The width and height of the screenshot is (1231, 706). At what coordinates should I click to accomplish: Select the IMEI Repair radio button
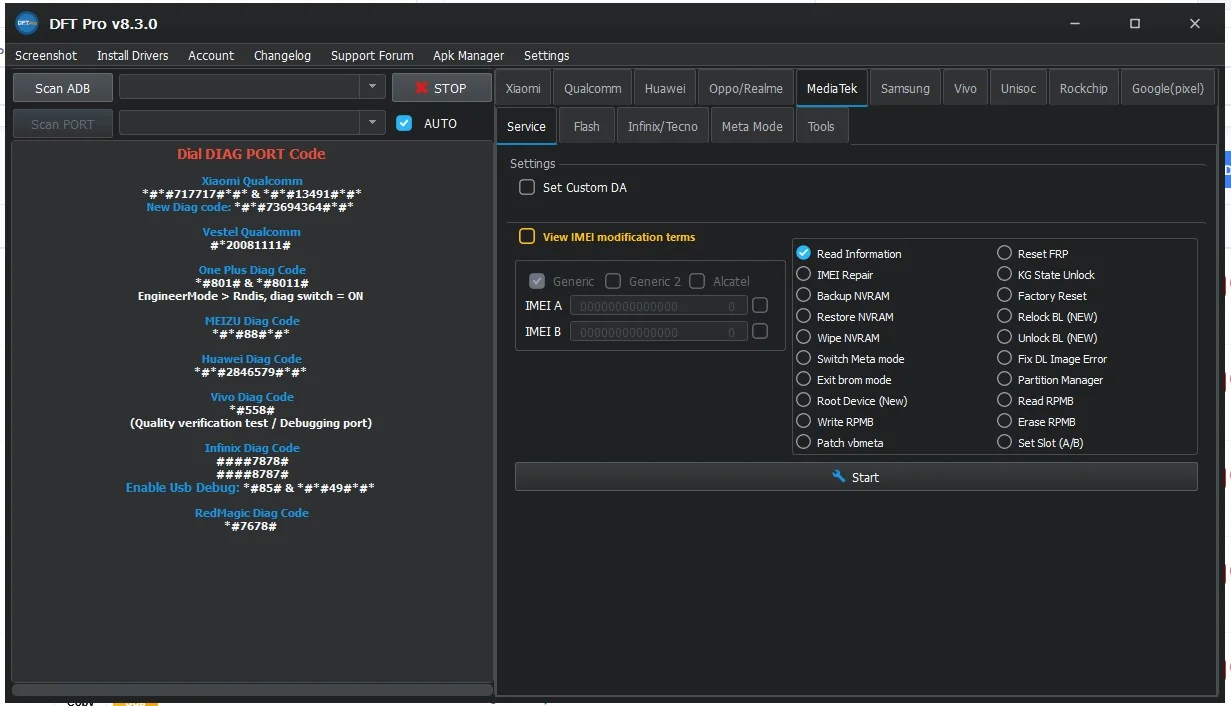click(x=804, y=274)
